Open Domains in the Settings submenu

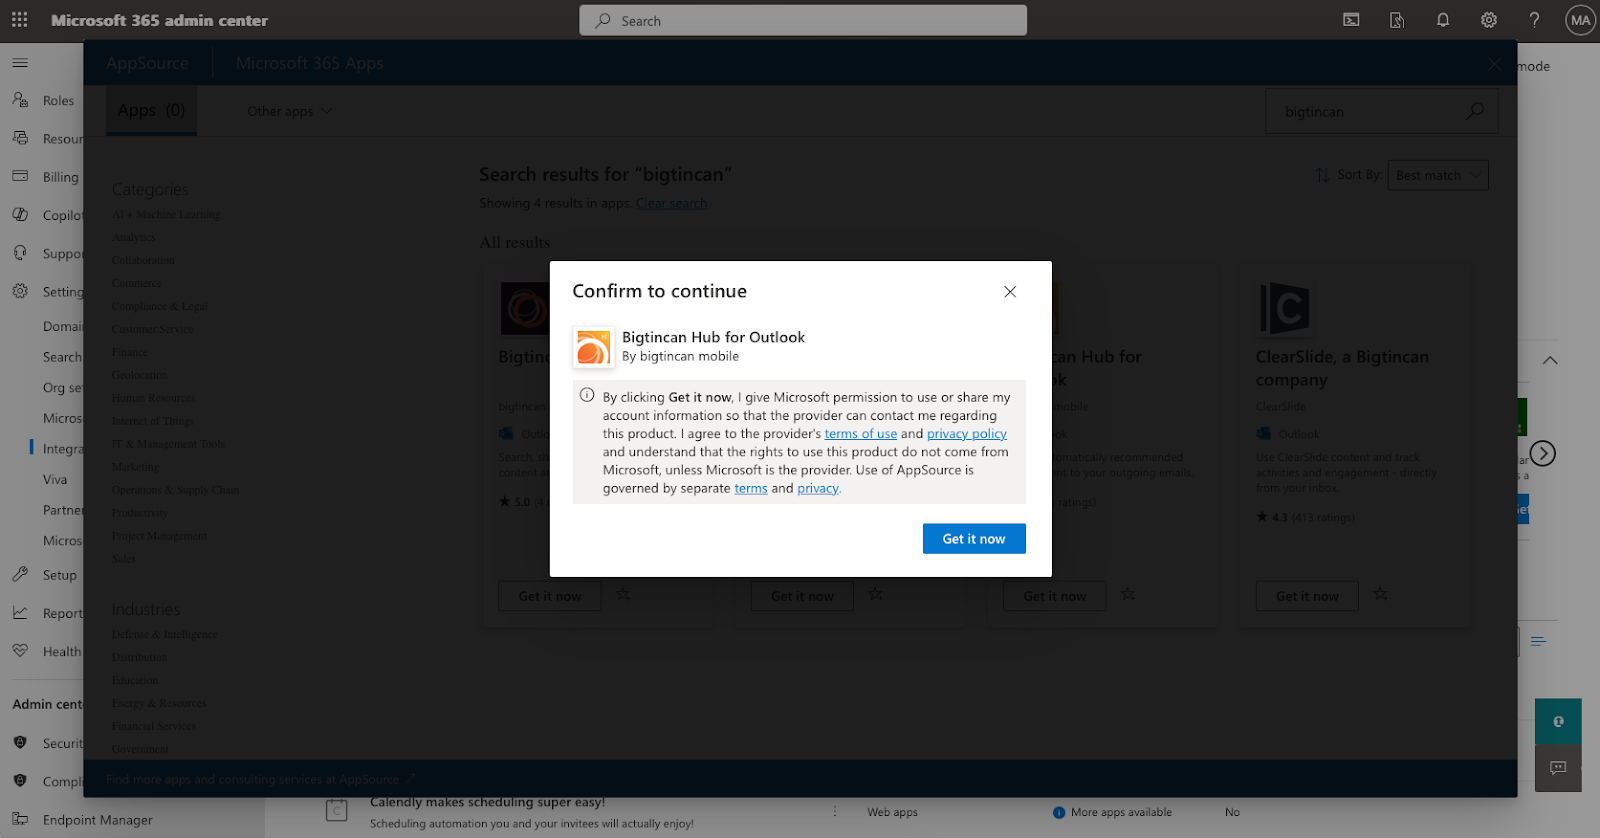coord(63,326)
